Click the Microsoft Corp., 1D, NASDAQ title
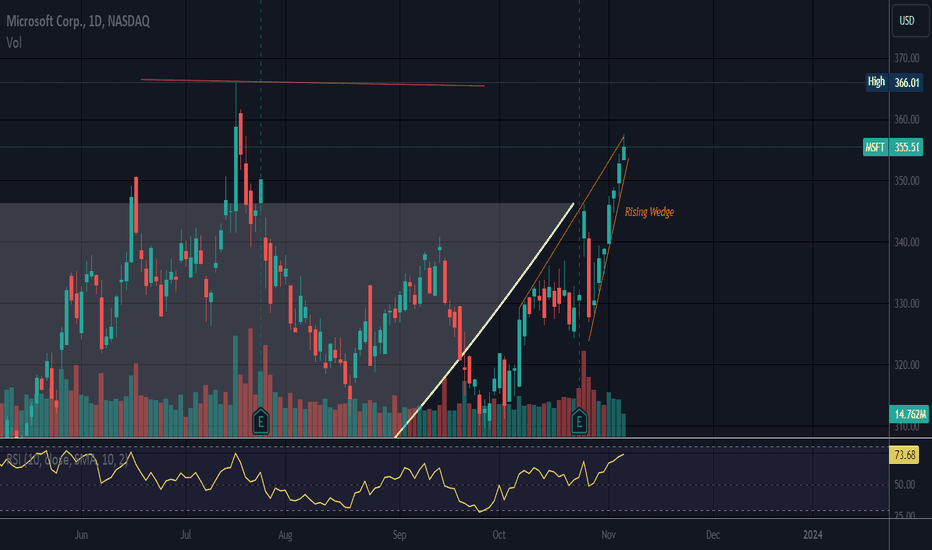 [x=78, y=21]
